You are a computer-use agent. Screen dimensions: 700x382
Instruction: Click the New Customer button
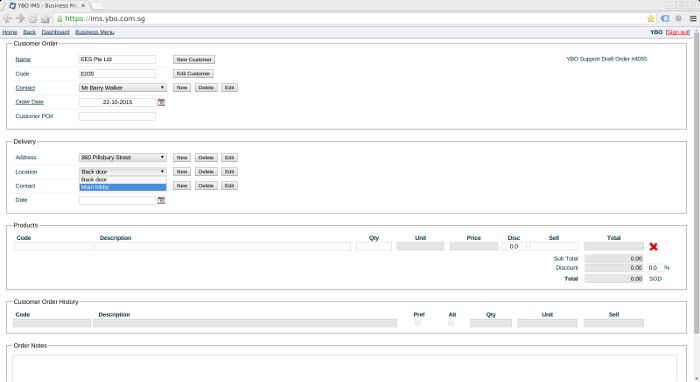click(194, 59)
